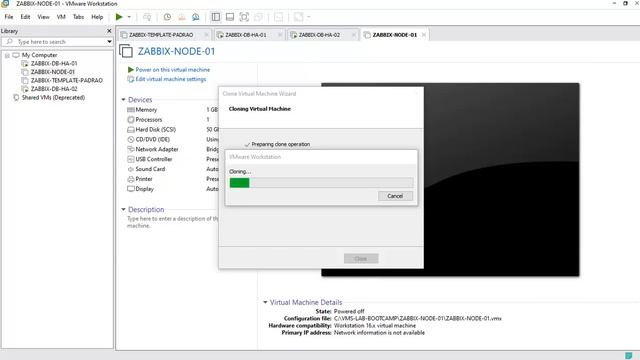This screenshot has height=360, width=640.
Task: Click the Take Snapshot clock icon
Action: [x=167, y=17]
